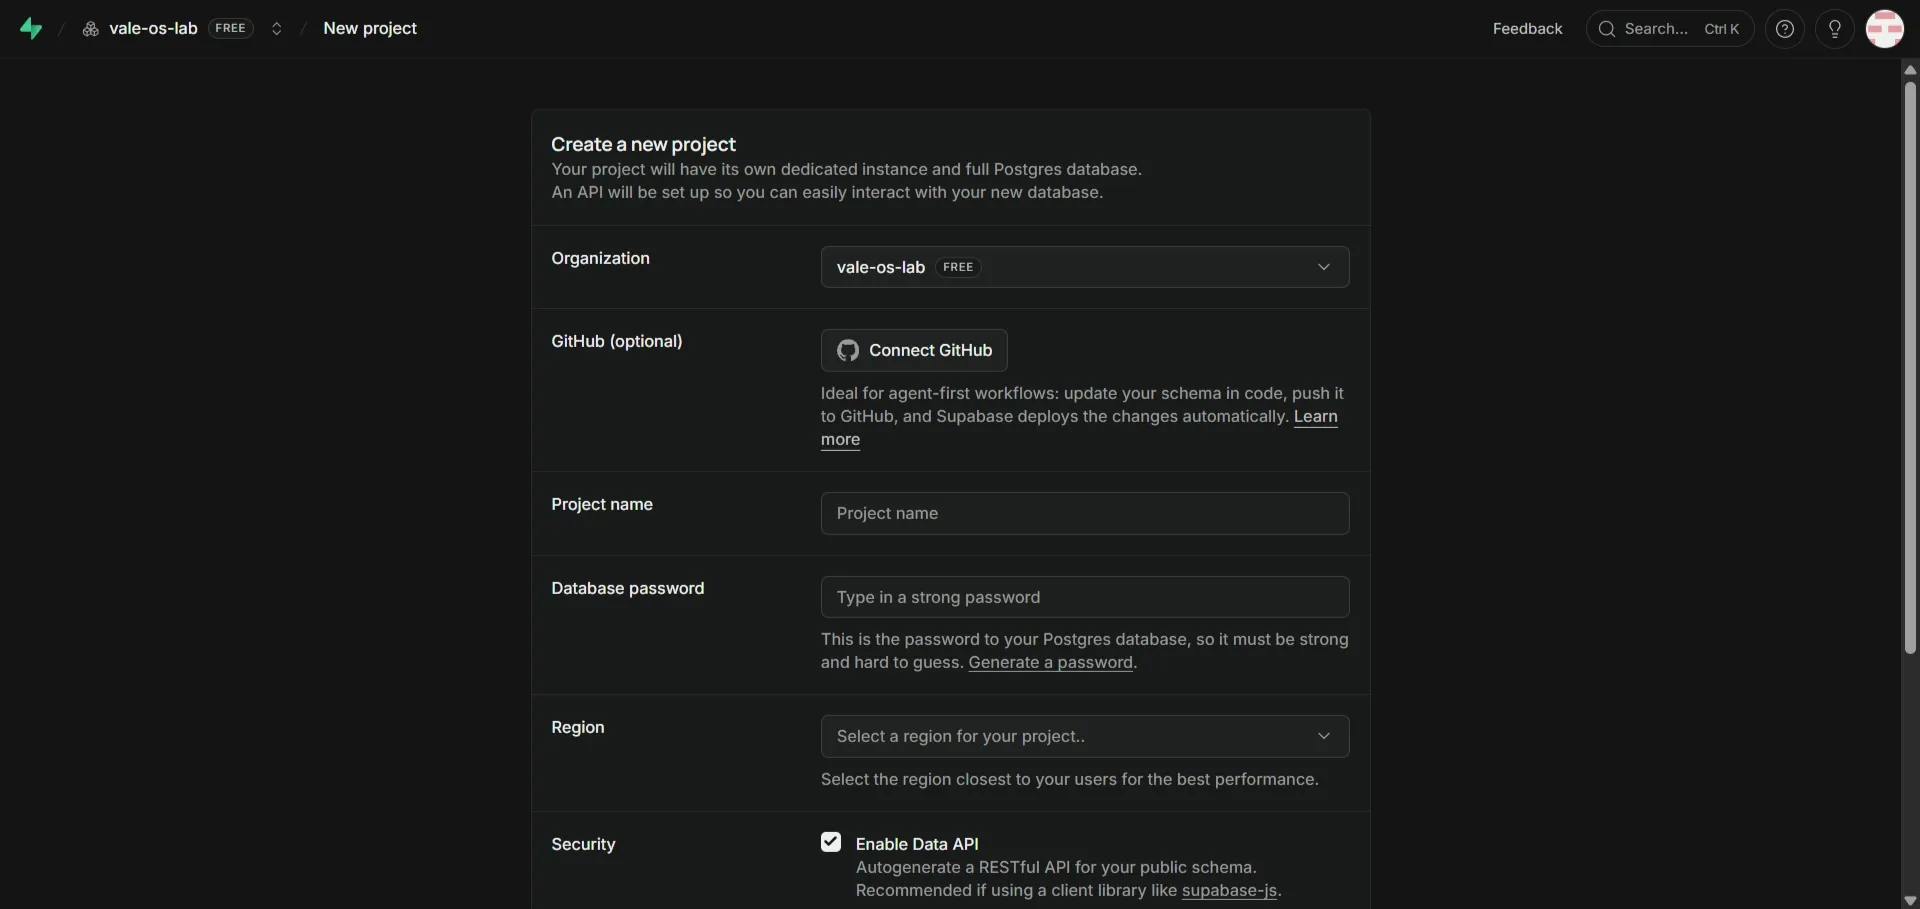
Task: Open the Search command box
Action: coord(1670,29)
